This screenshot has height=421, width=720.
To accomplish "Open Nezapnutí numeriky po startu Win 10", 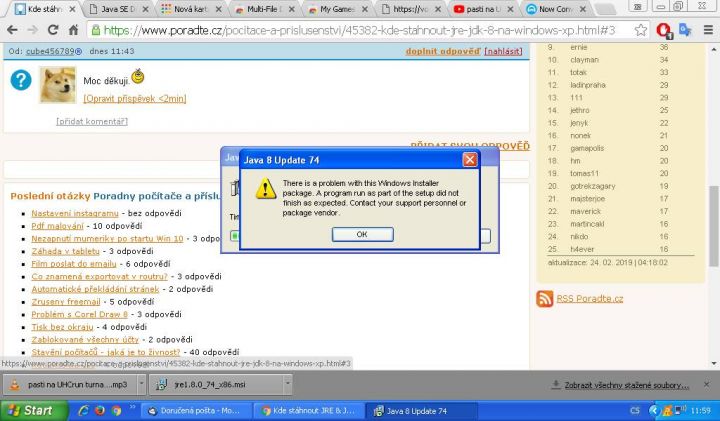I will pyautogui.click(x=107, y=239).
